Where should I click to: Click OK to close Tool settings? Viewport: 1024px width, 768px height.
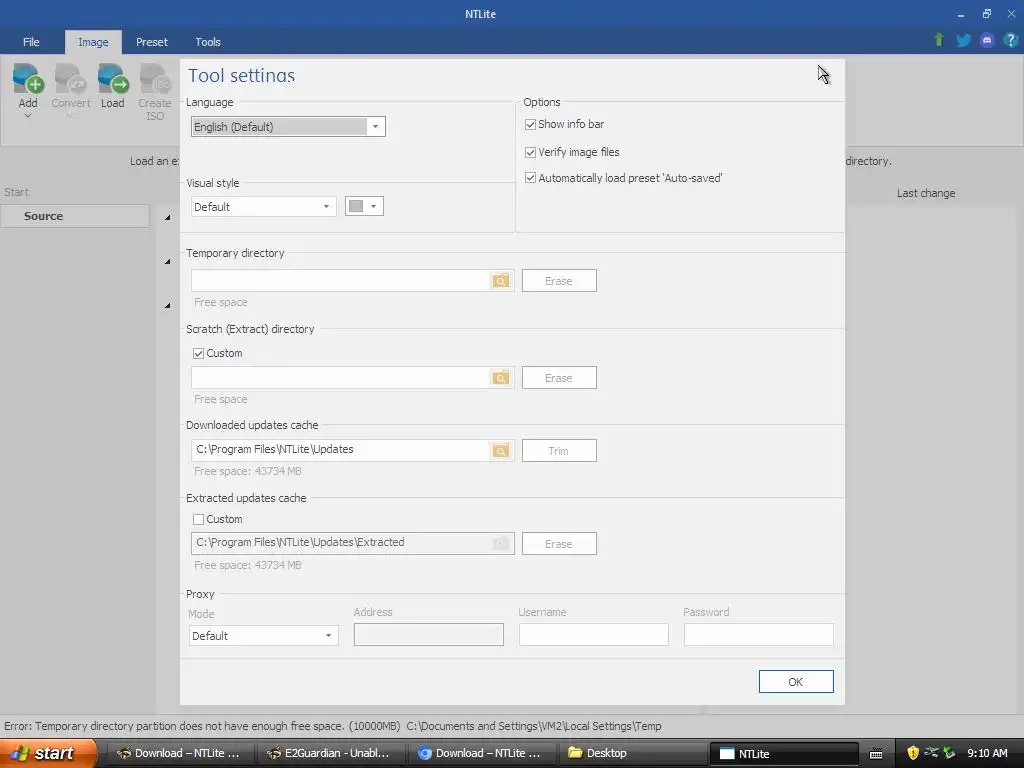(x=795, y=682)
